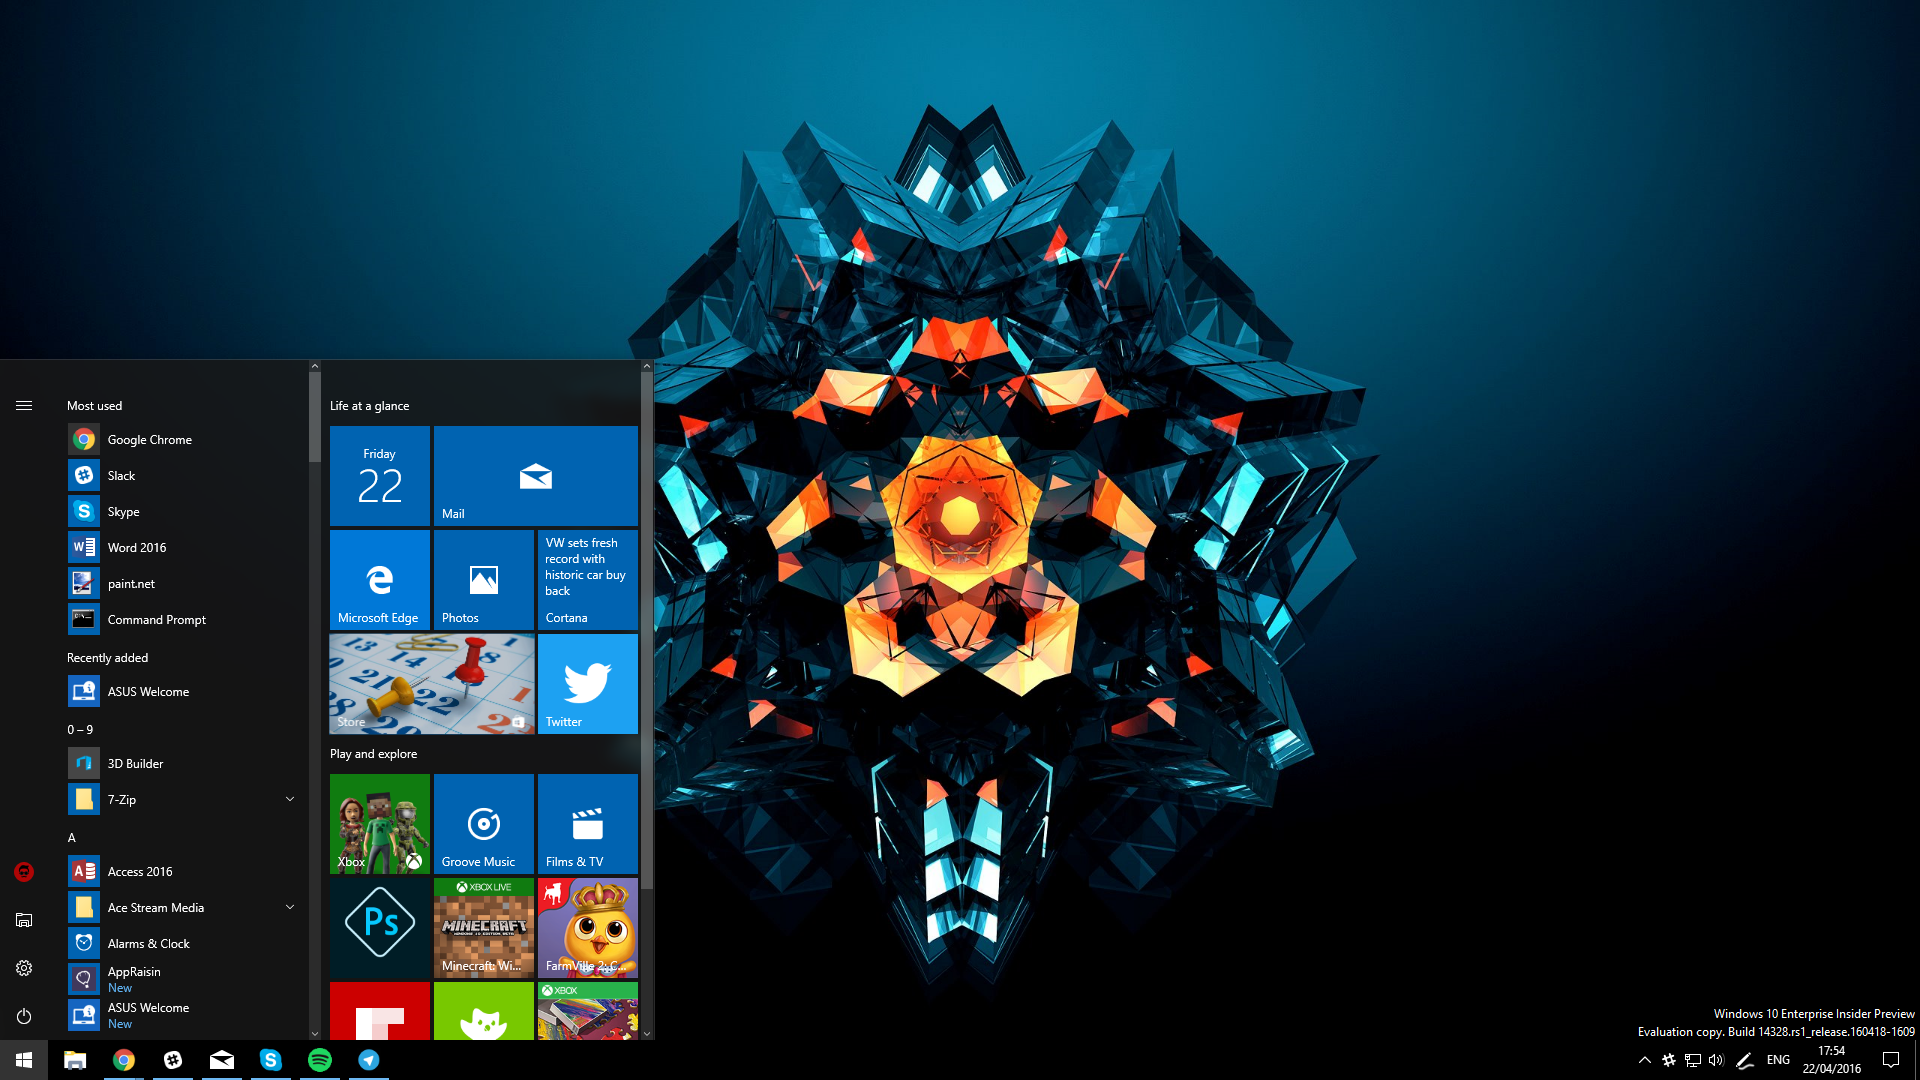The image size is (1920, 1080).
Task: Open Power options in left sidebar
Action: (x=24, y=1017)
